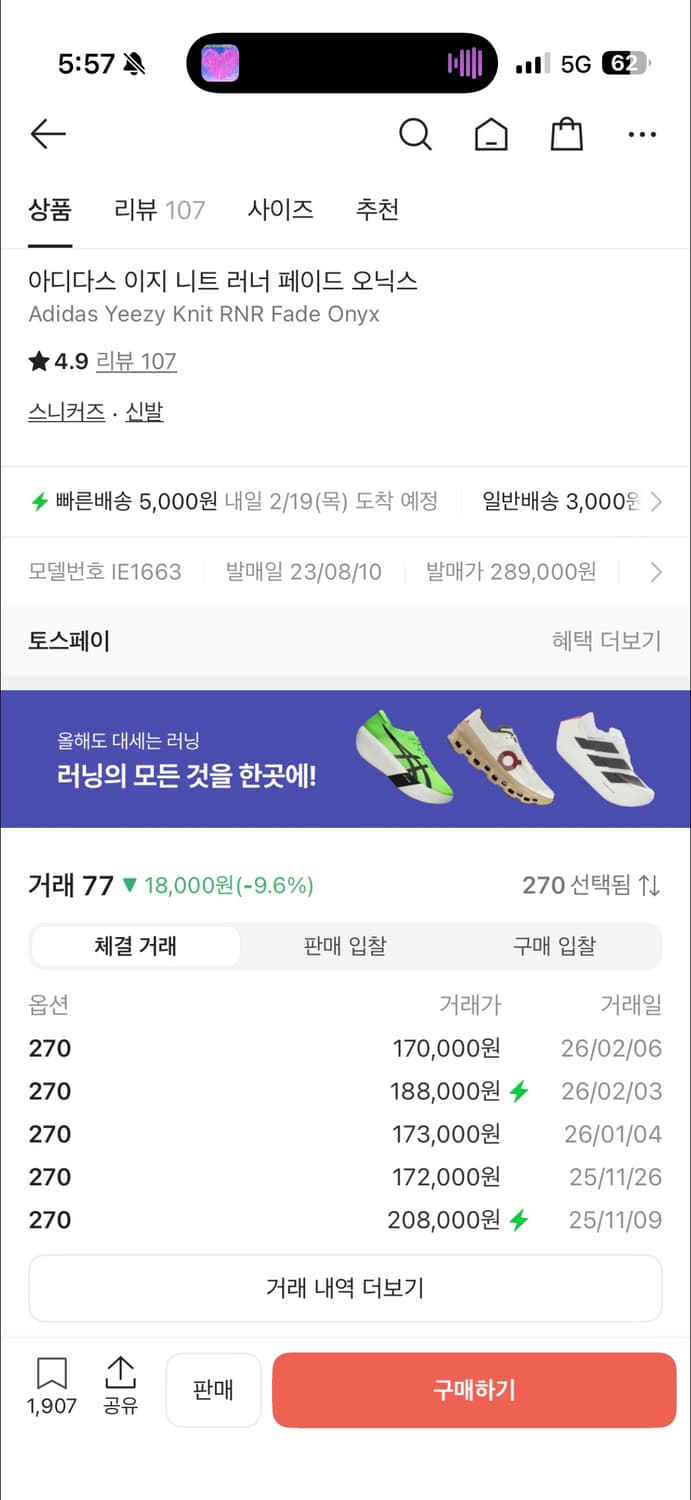
Task: Open the shopping bag icon
Action: pos(566,134)
